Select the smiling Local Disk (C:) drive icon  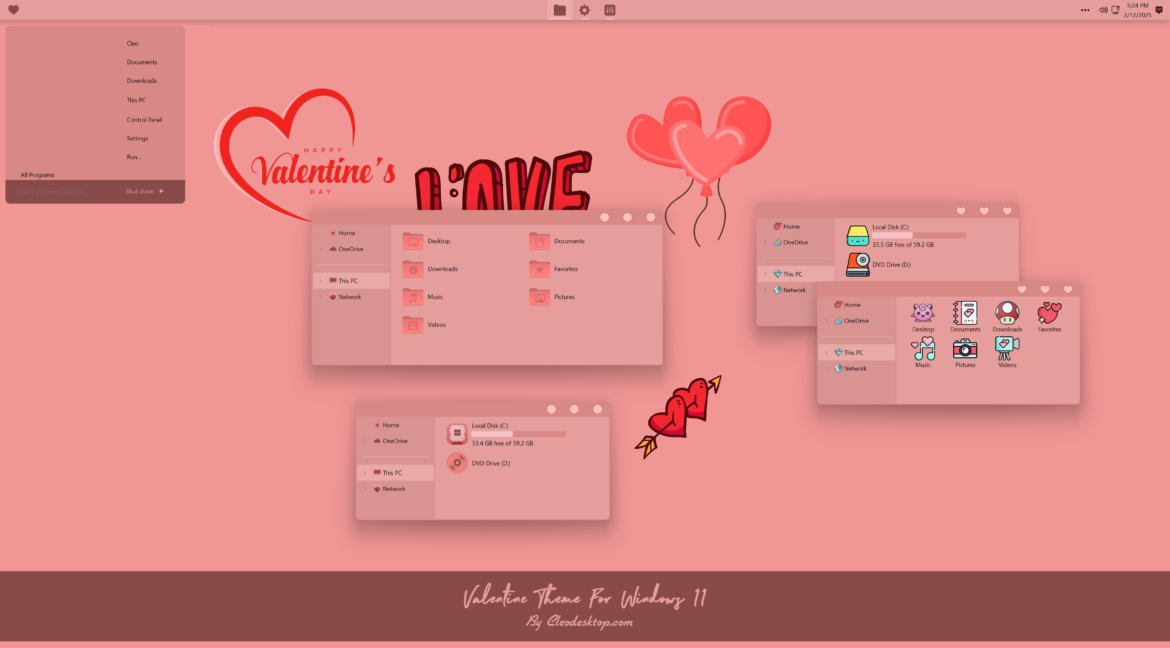click(857, 233)
